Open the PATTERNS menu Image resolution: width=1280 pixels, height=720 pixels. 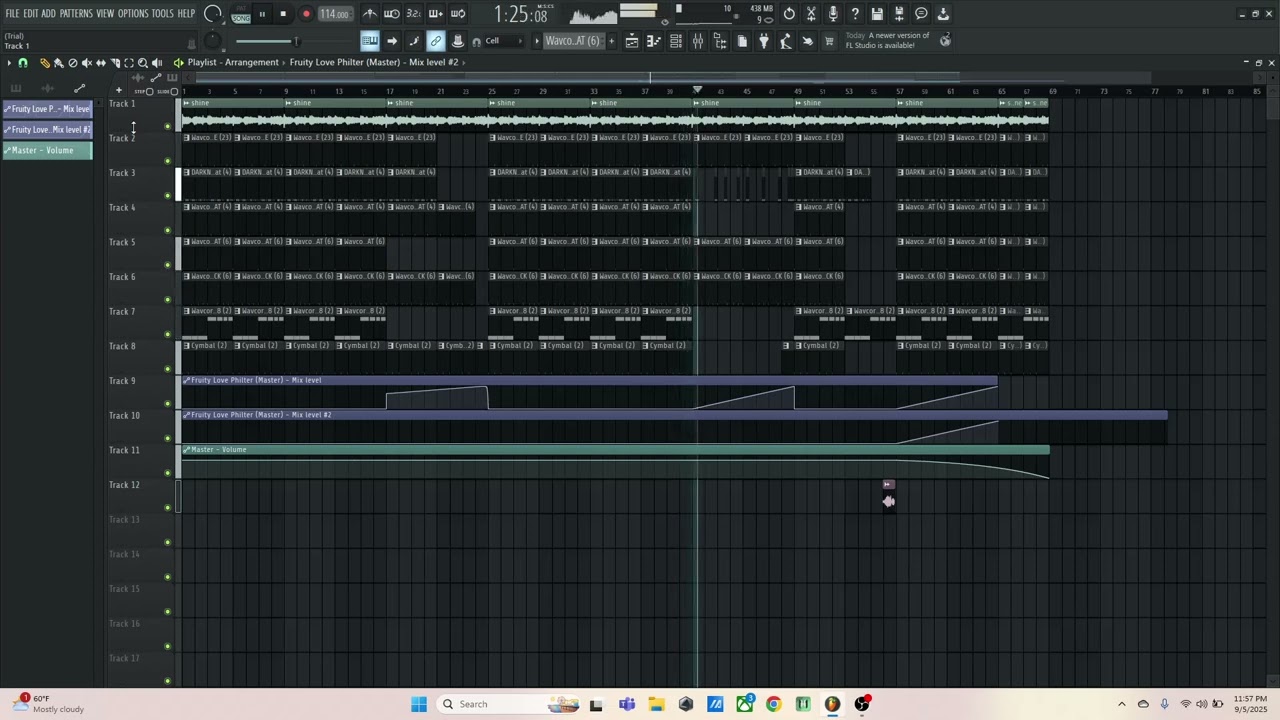[x=76, y=14]
